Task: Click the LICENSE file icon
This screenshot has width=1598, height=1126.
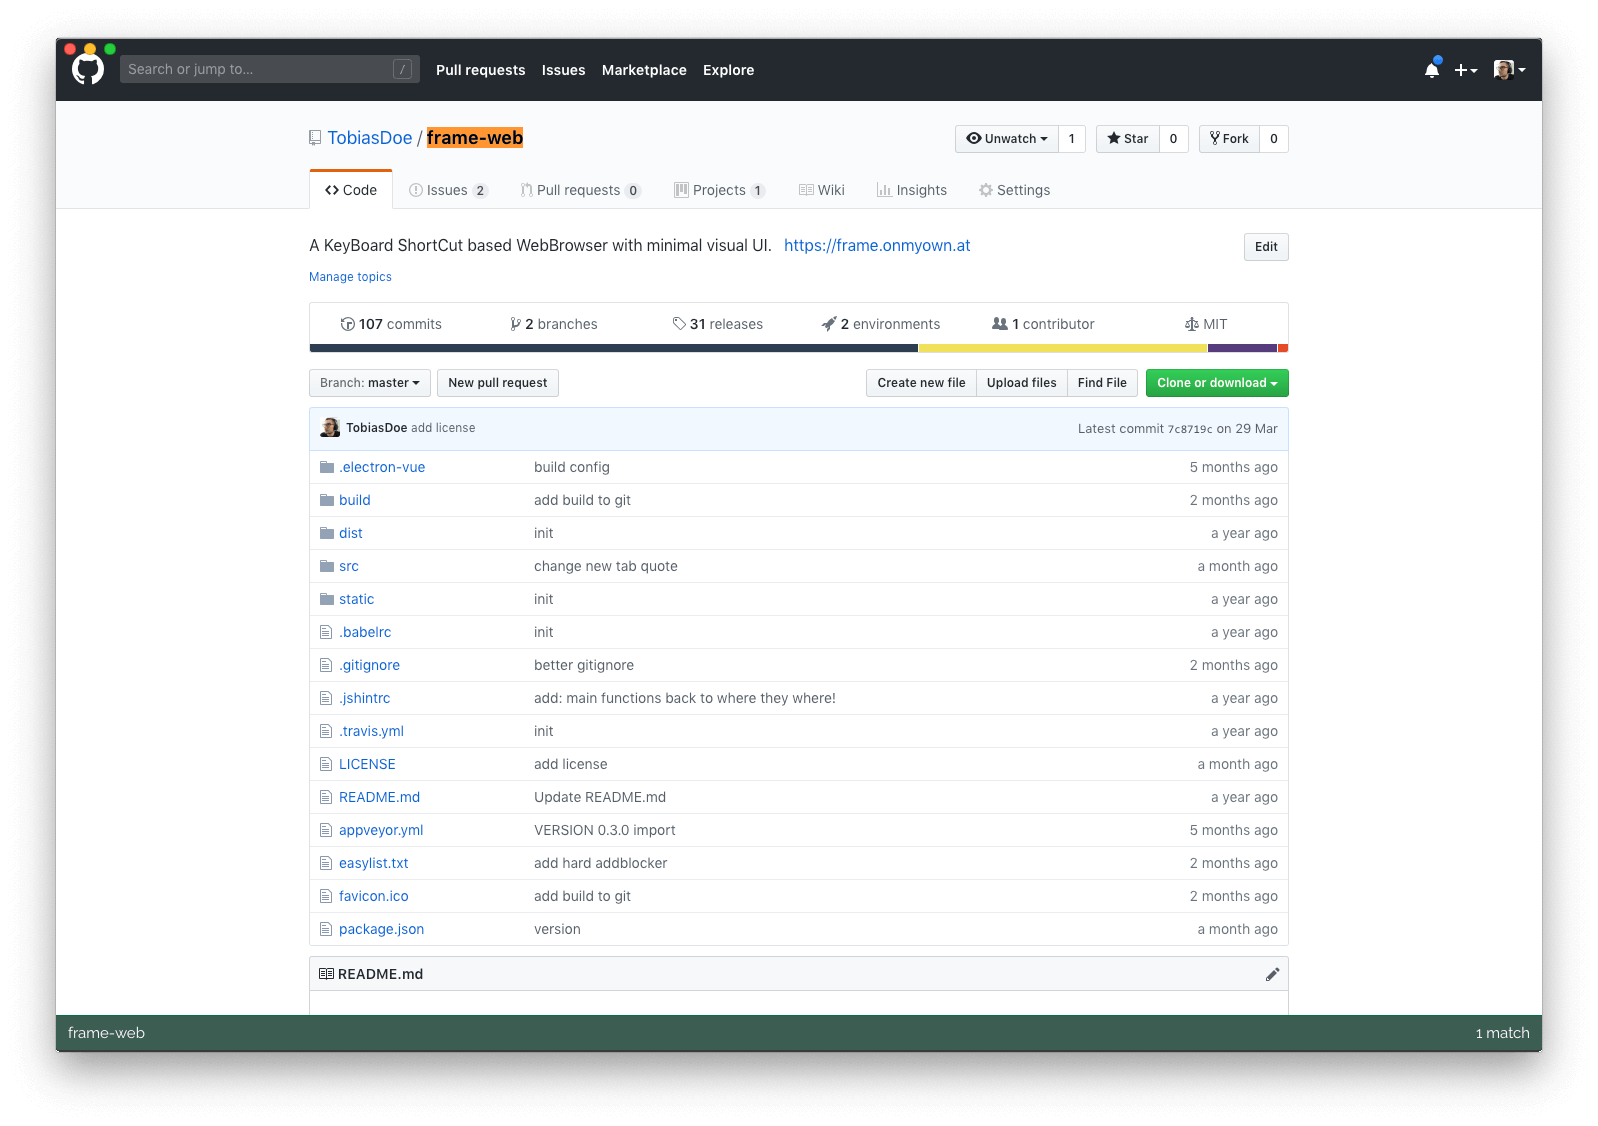Action: [x=326, y=764]
